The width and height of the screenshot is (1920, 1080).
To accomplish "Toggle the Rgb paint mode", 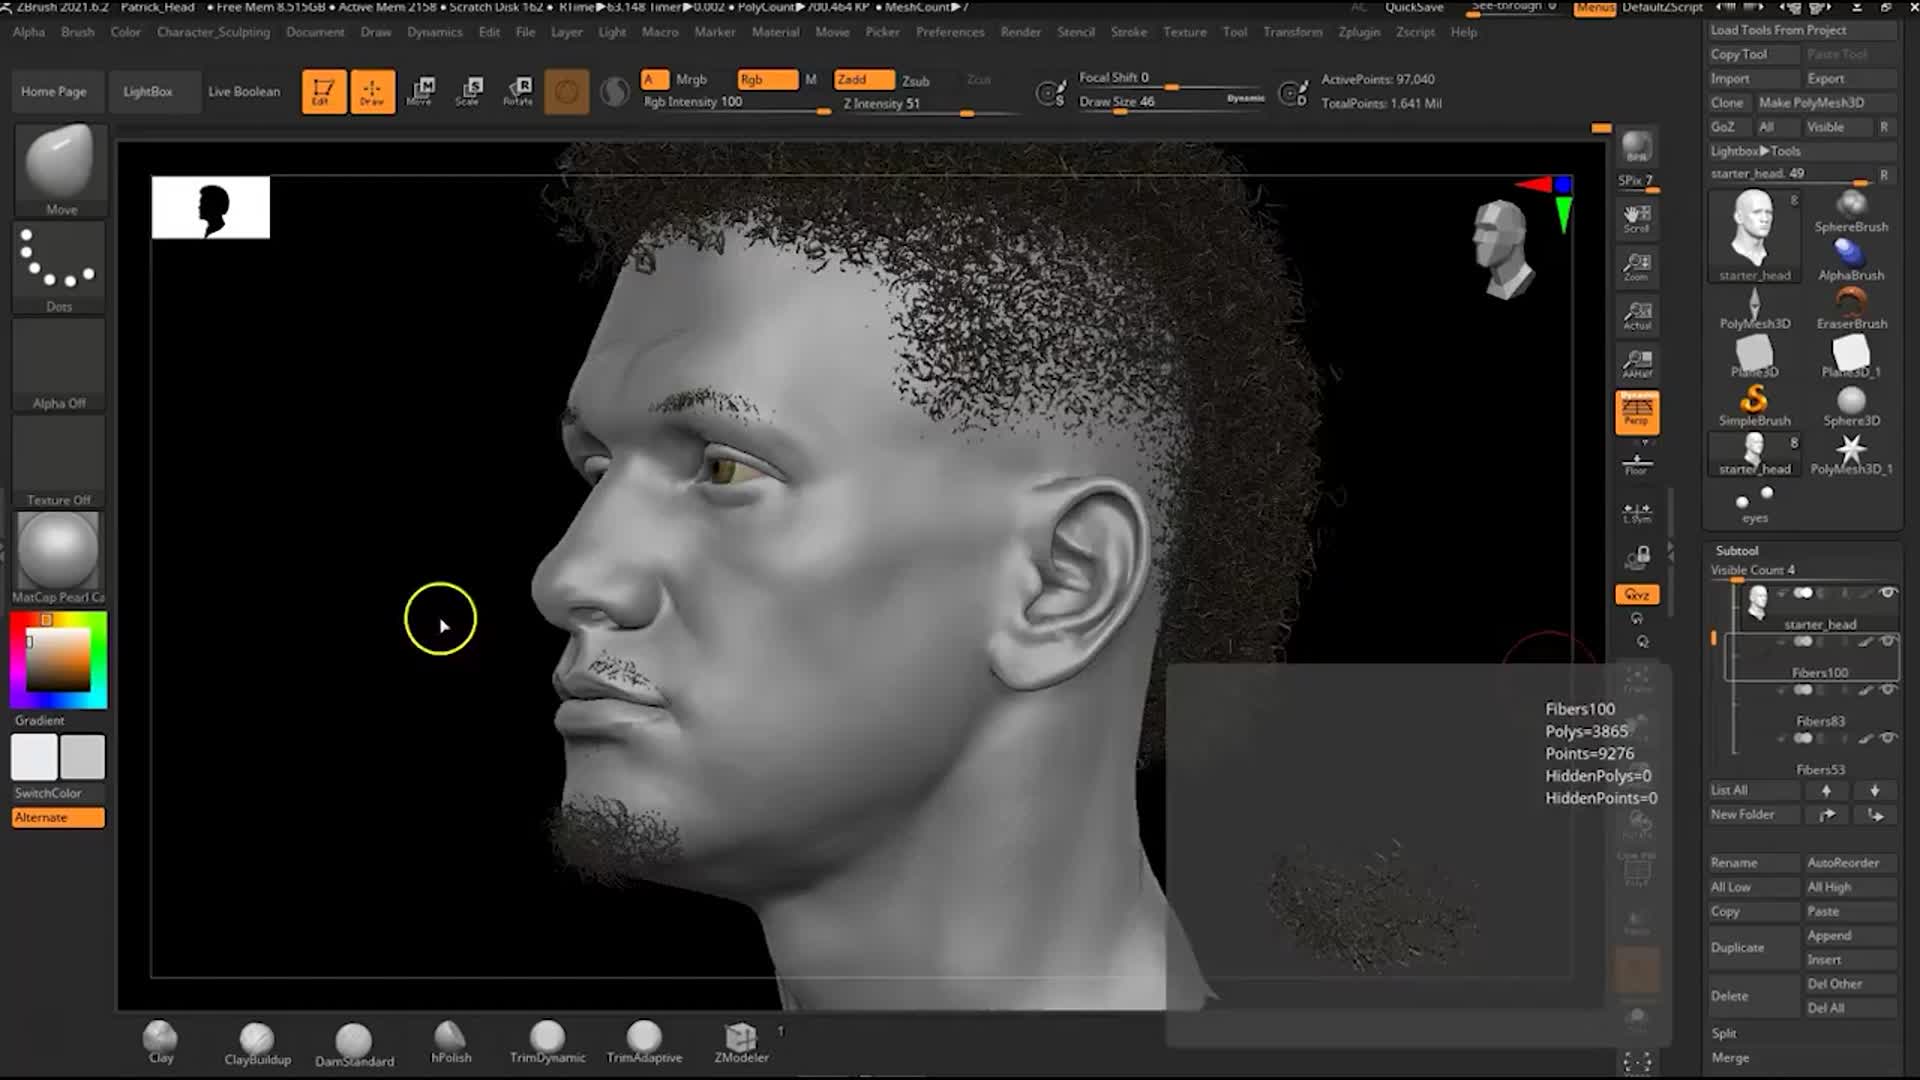I will point(767,79).
